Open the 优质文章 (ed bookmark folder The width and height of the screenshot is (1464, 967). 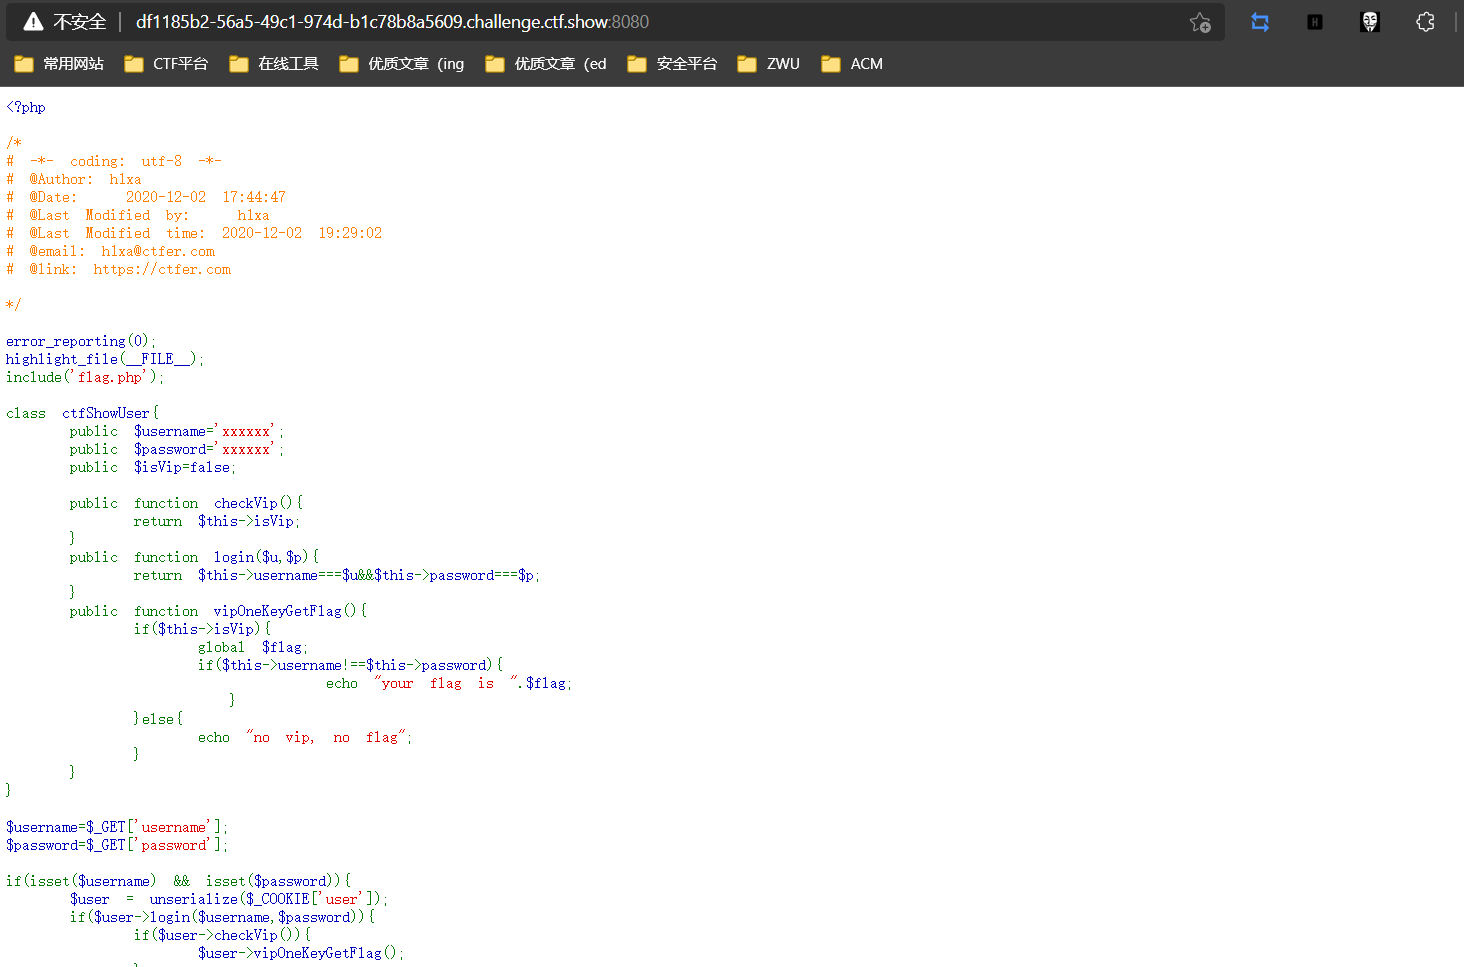pyautogui.click(x=546, y=64)
